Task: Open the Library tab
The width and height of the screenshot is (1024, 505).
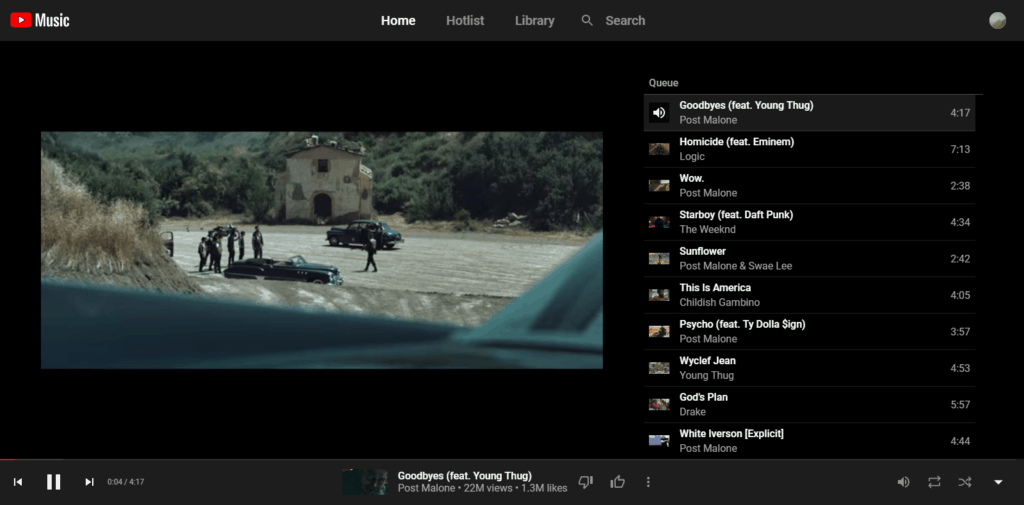Action: 534,20
